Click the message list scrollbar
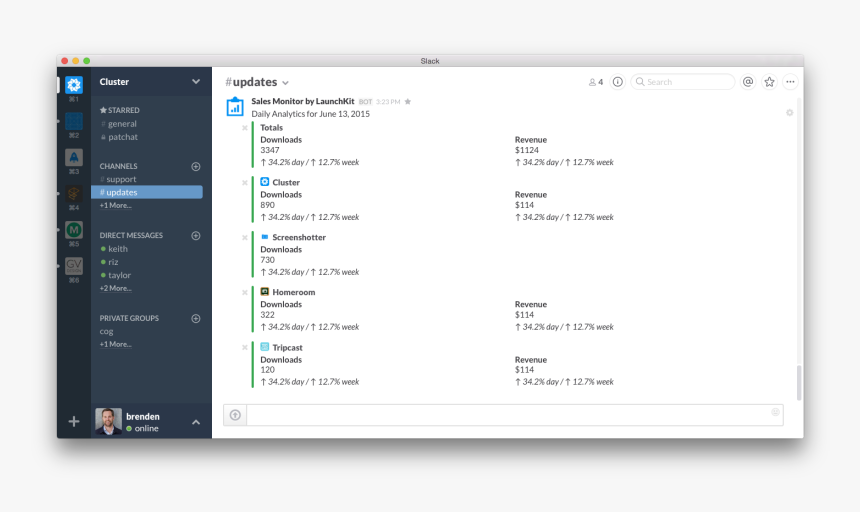 click(799, 383)
